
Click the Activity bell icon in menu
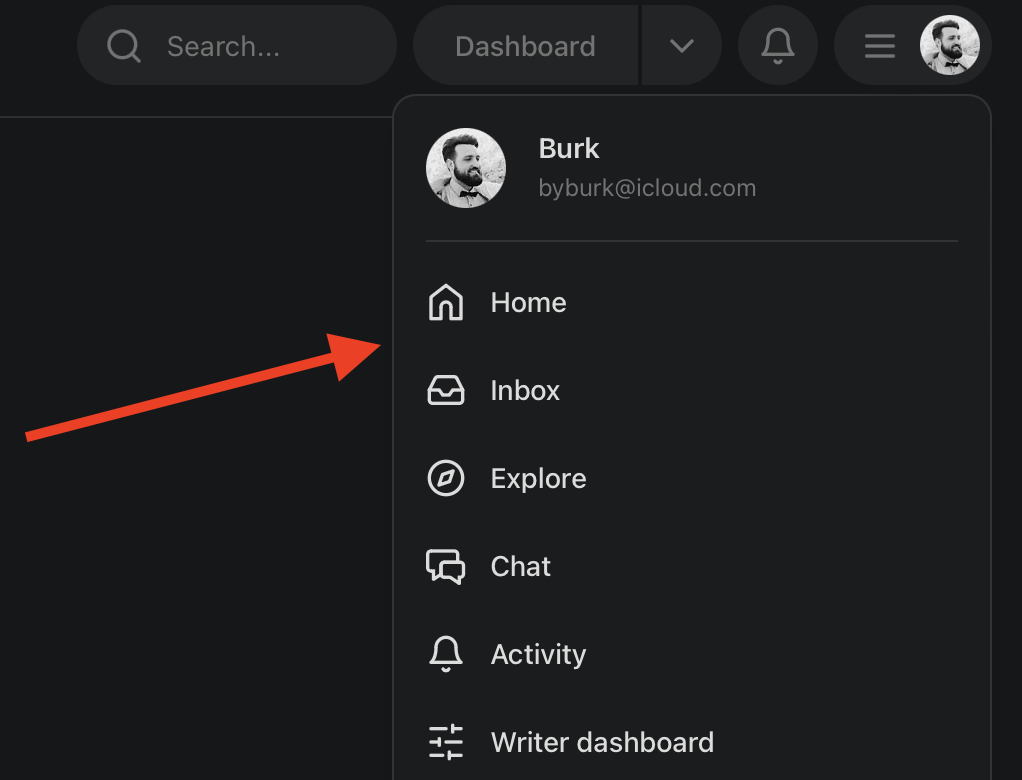pos(446,655)
